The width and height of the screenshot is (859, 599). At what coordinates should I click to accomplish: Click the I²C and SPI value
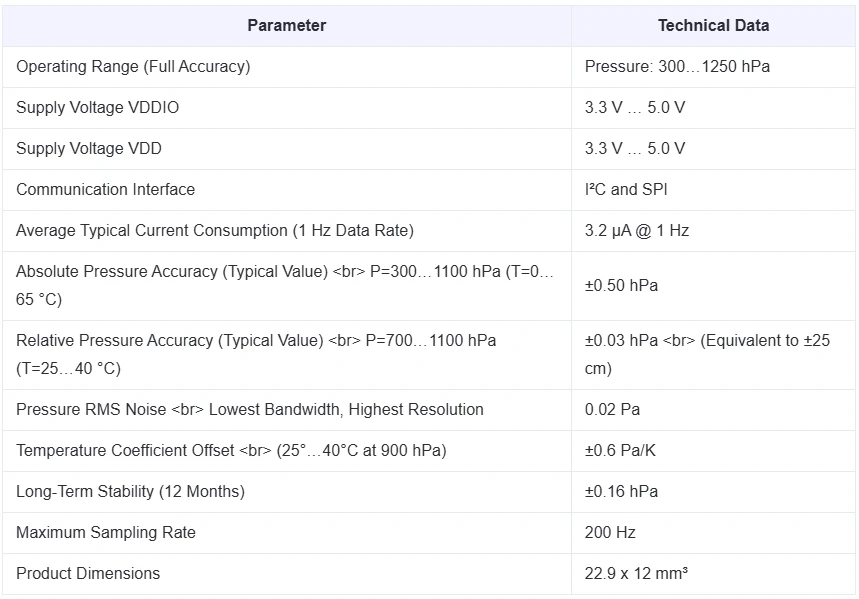[626, 190]
